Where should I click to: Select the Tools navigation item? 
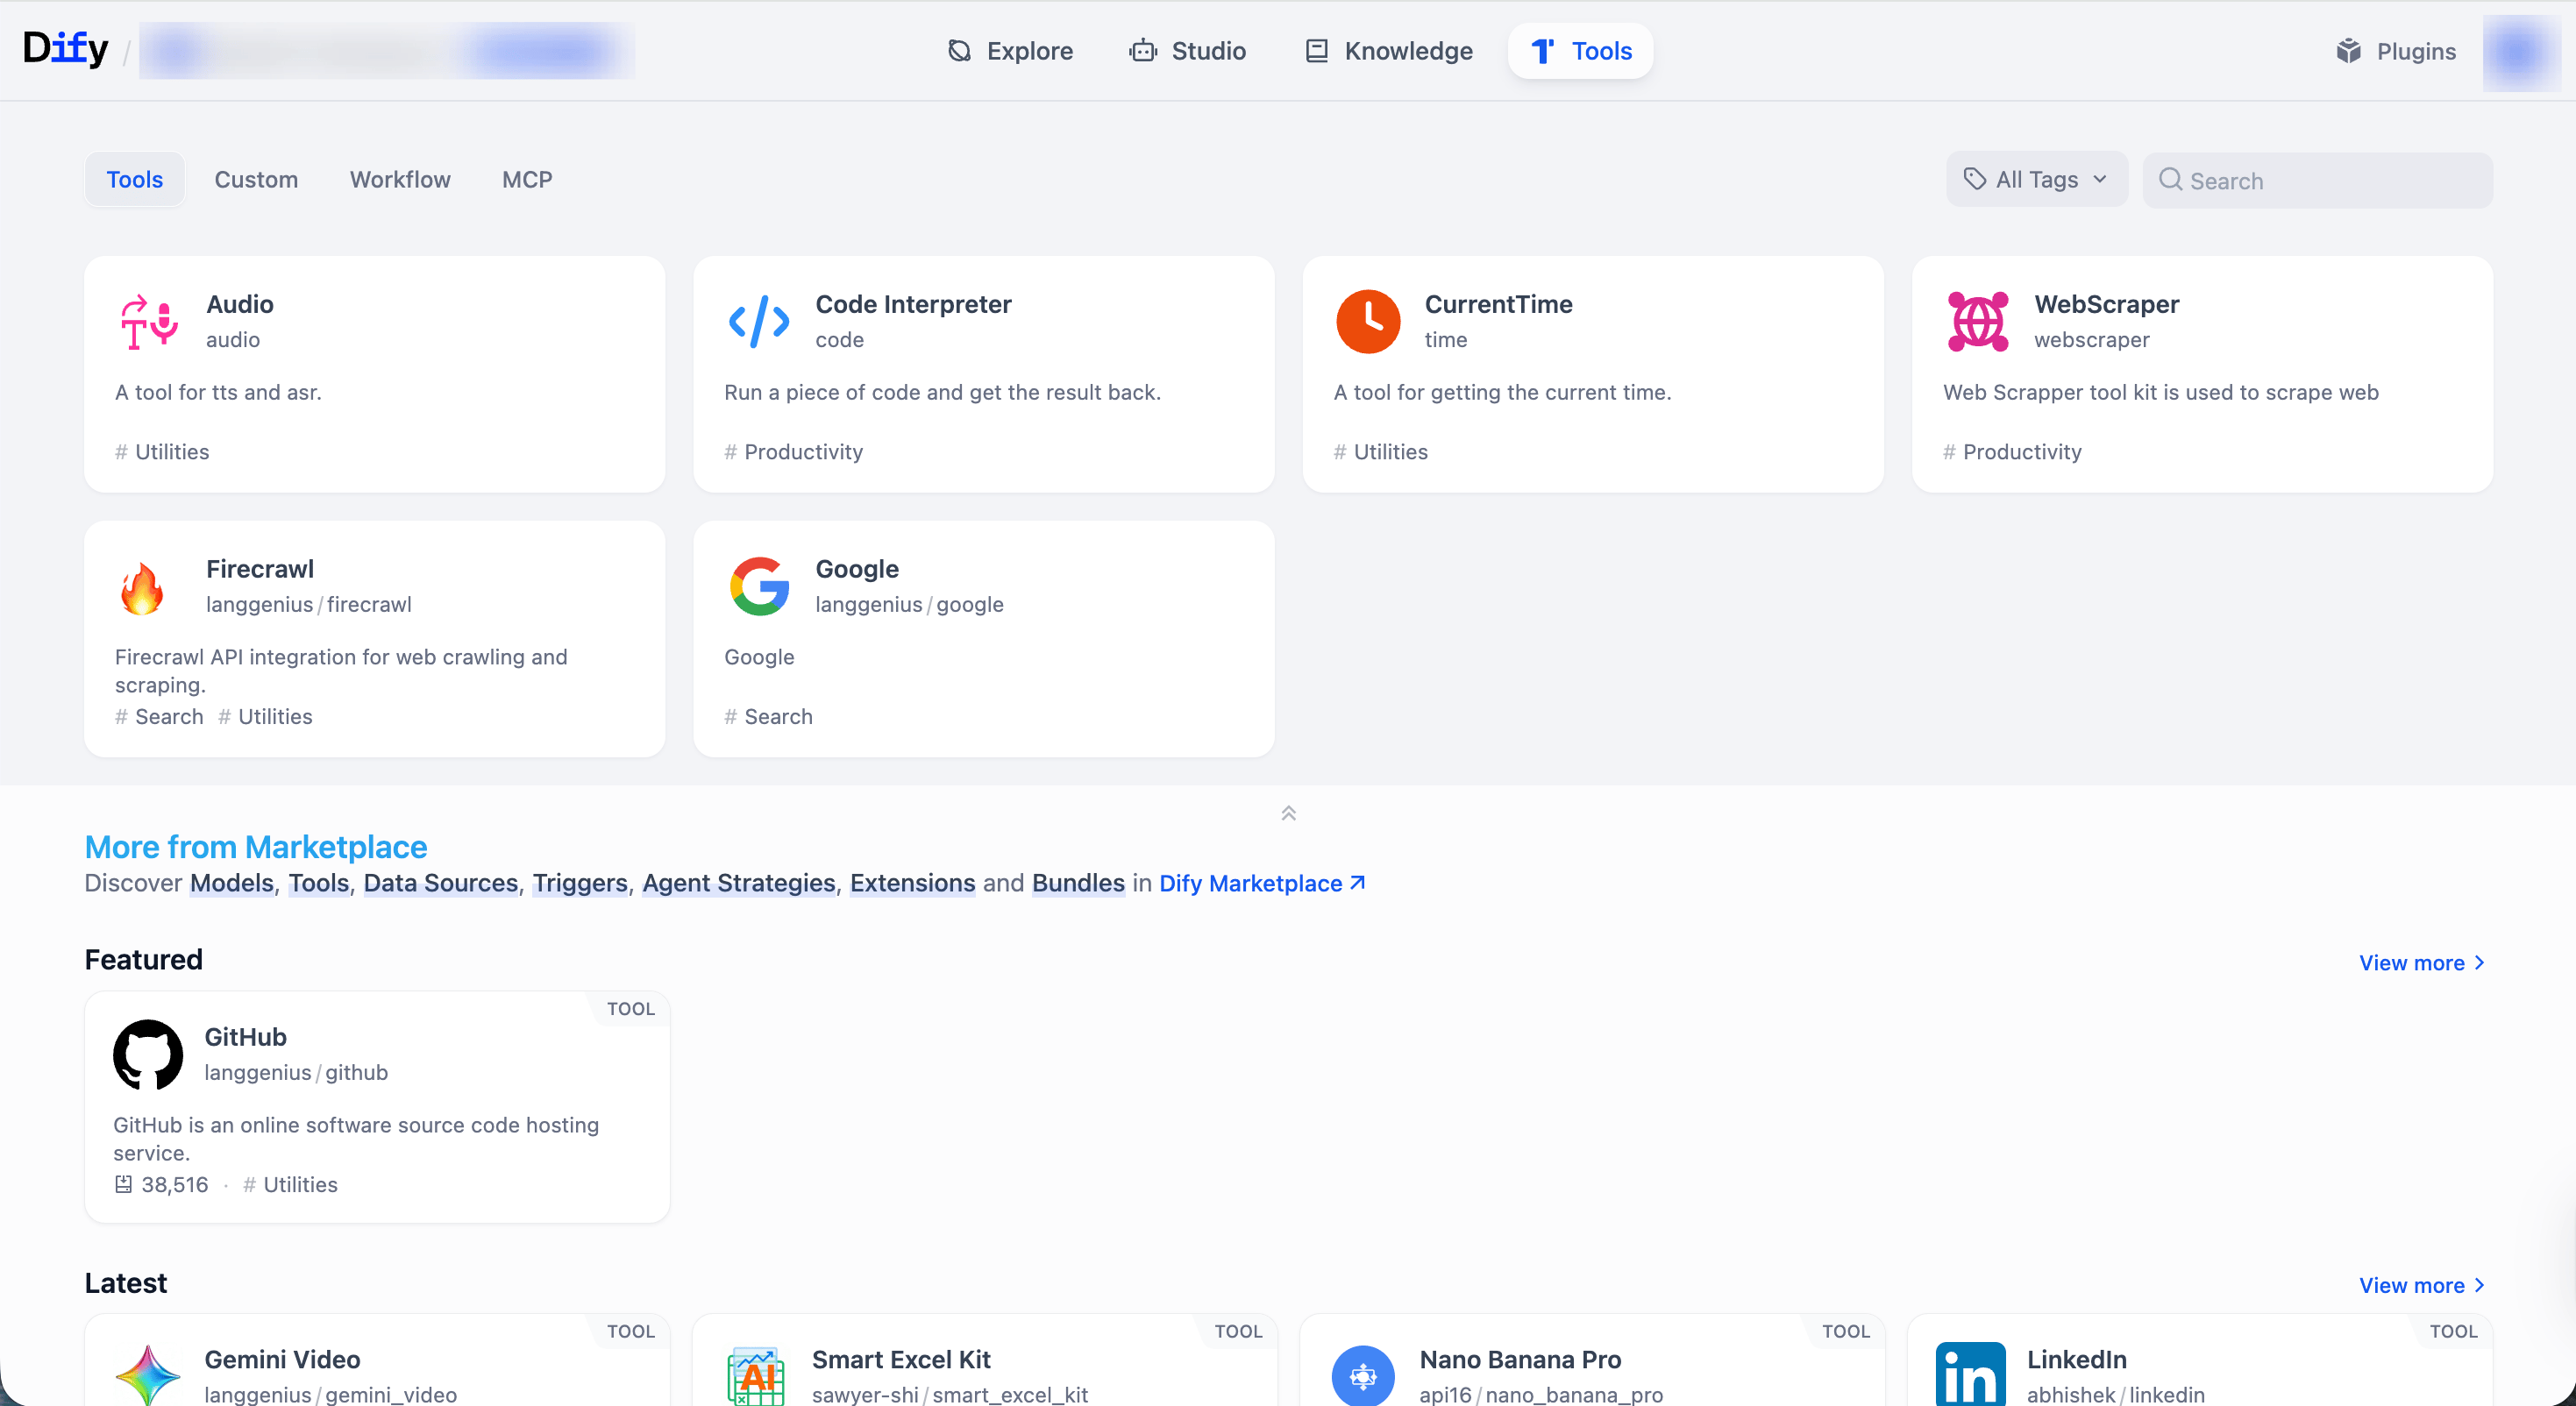[x=1581, y=51]
